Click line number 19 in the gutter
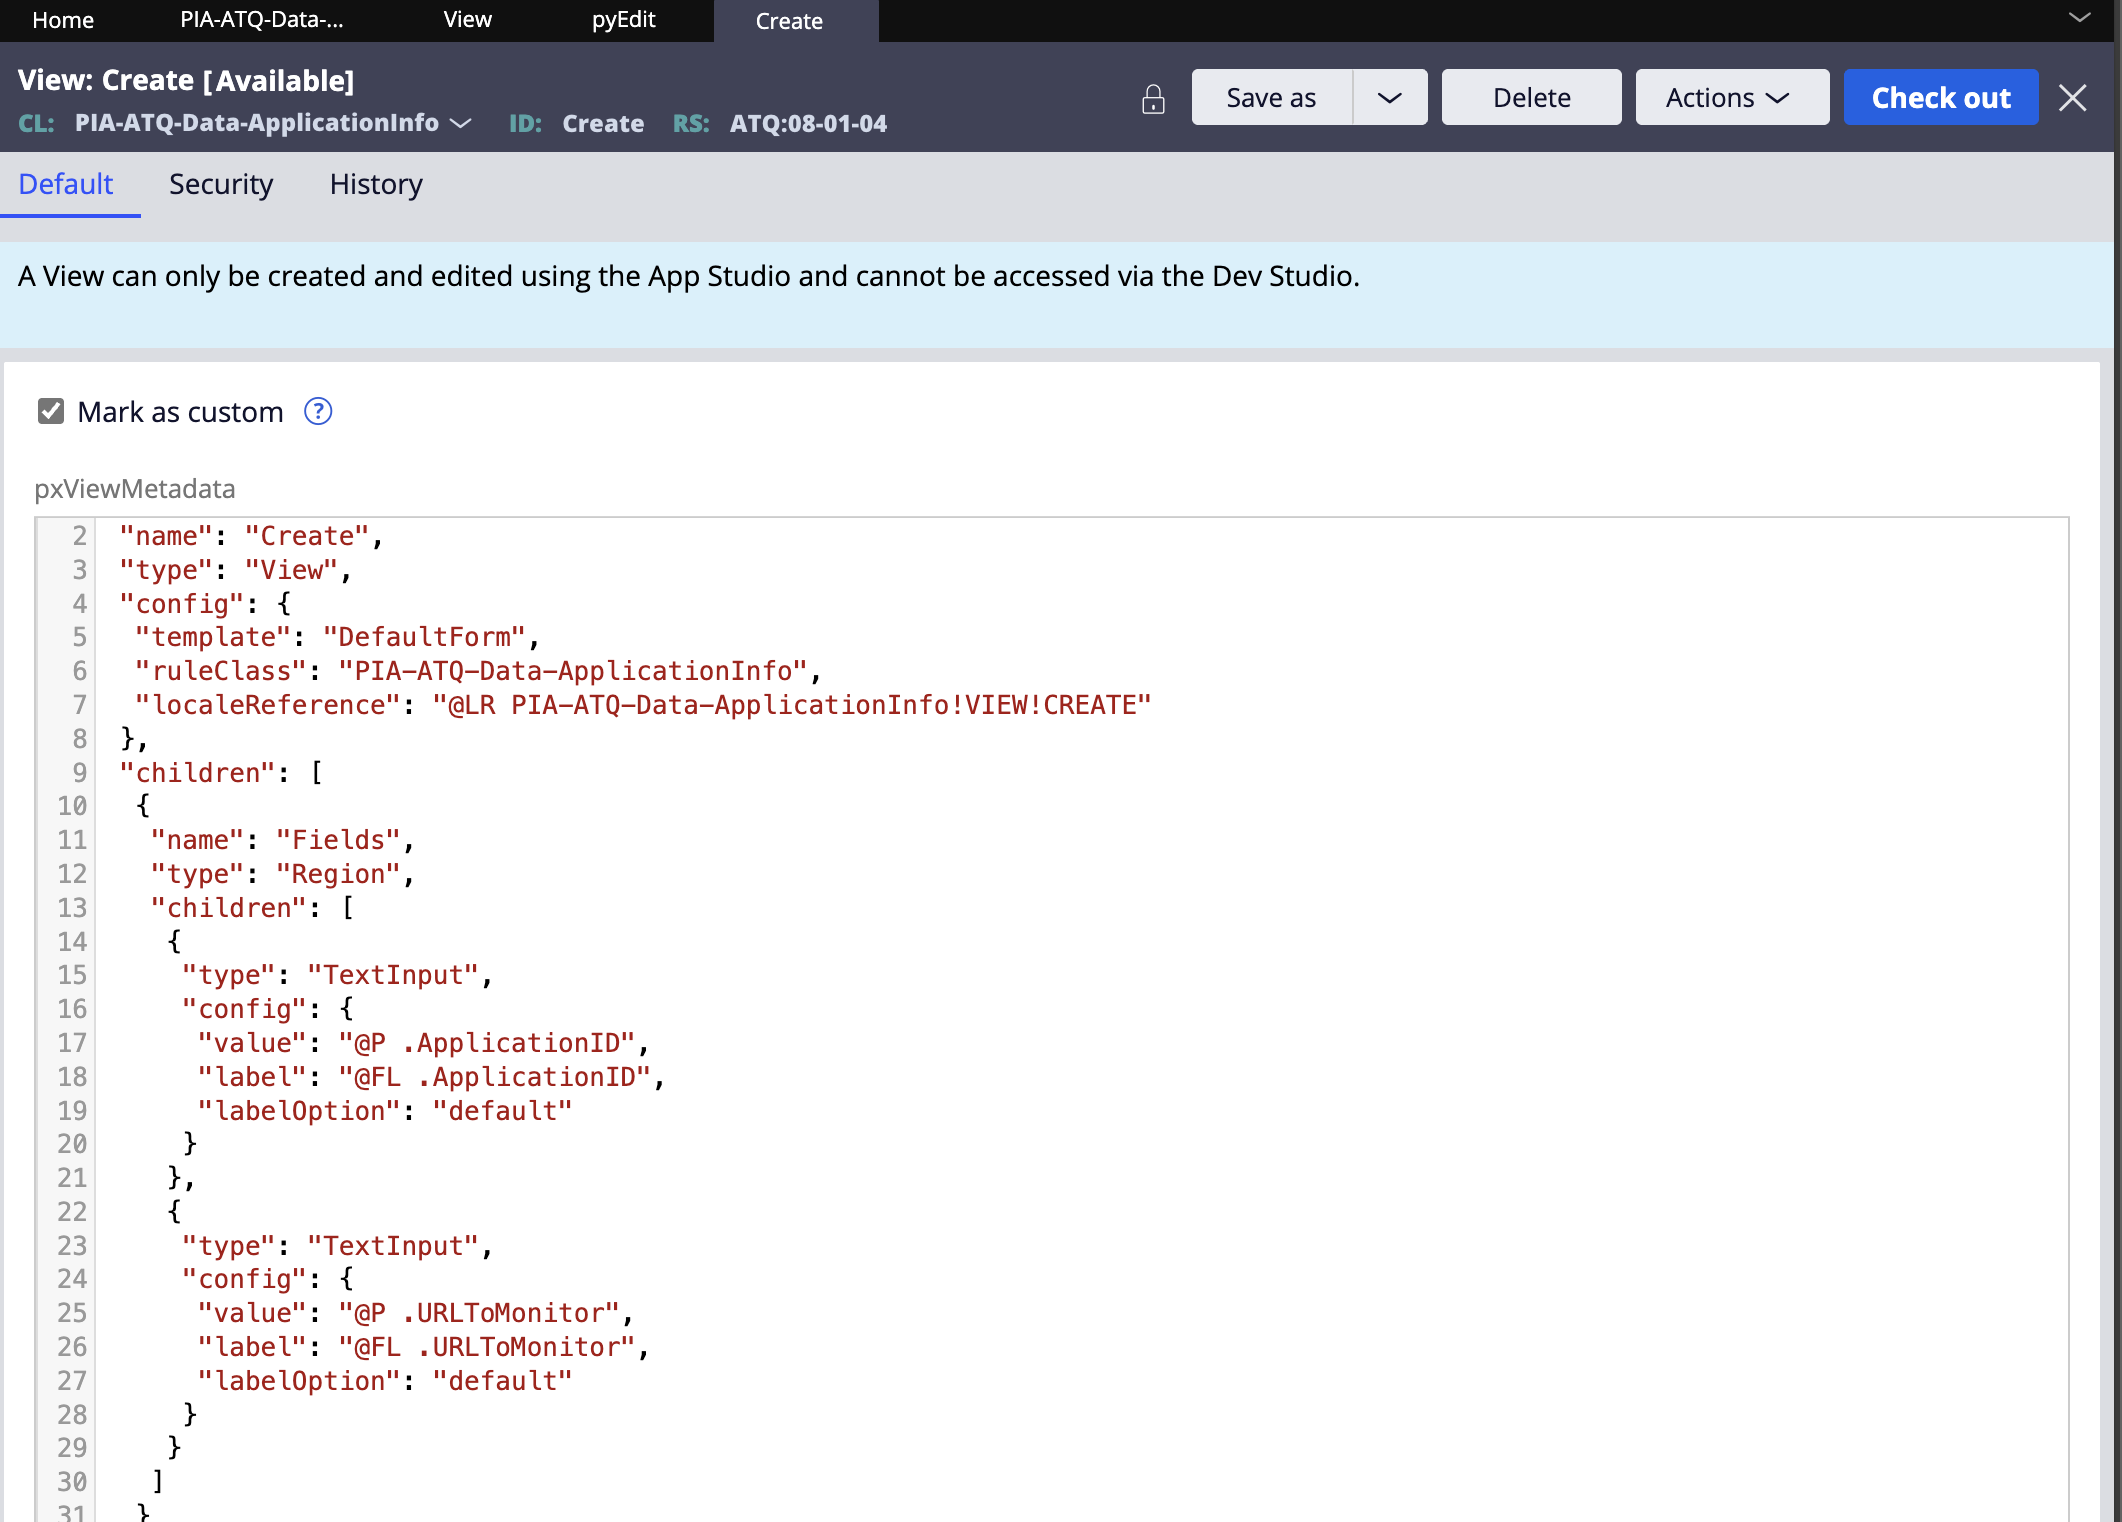 (72, 1111)
